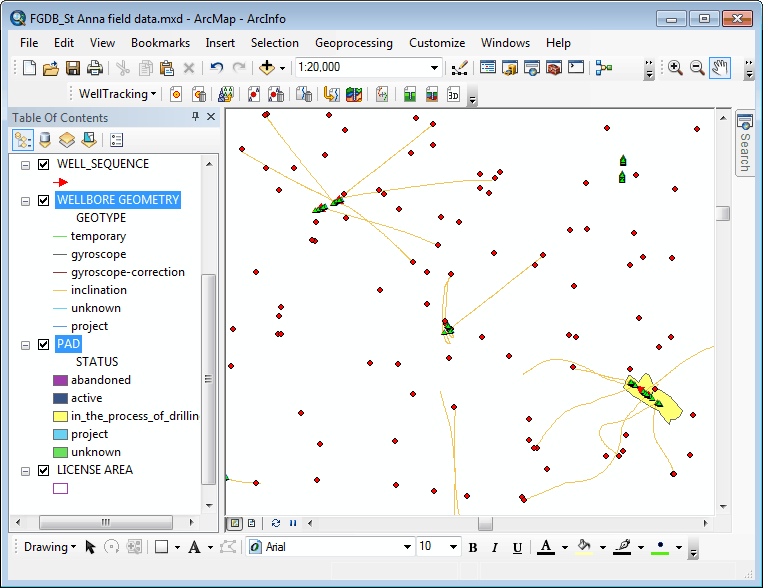
Task: Collapse the WELLBORE GEOMETRY layer
Action: [25, 202]
